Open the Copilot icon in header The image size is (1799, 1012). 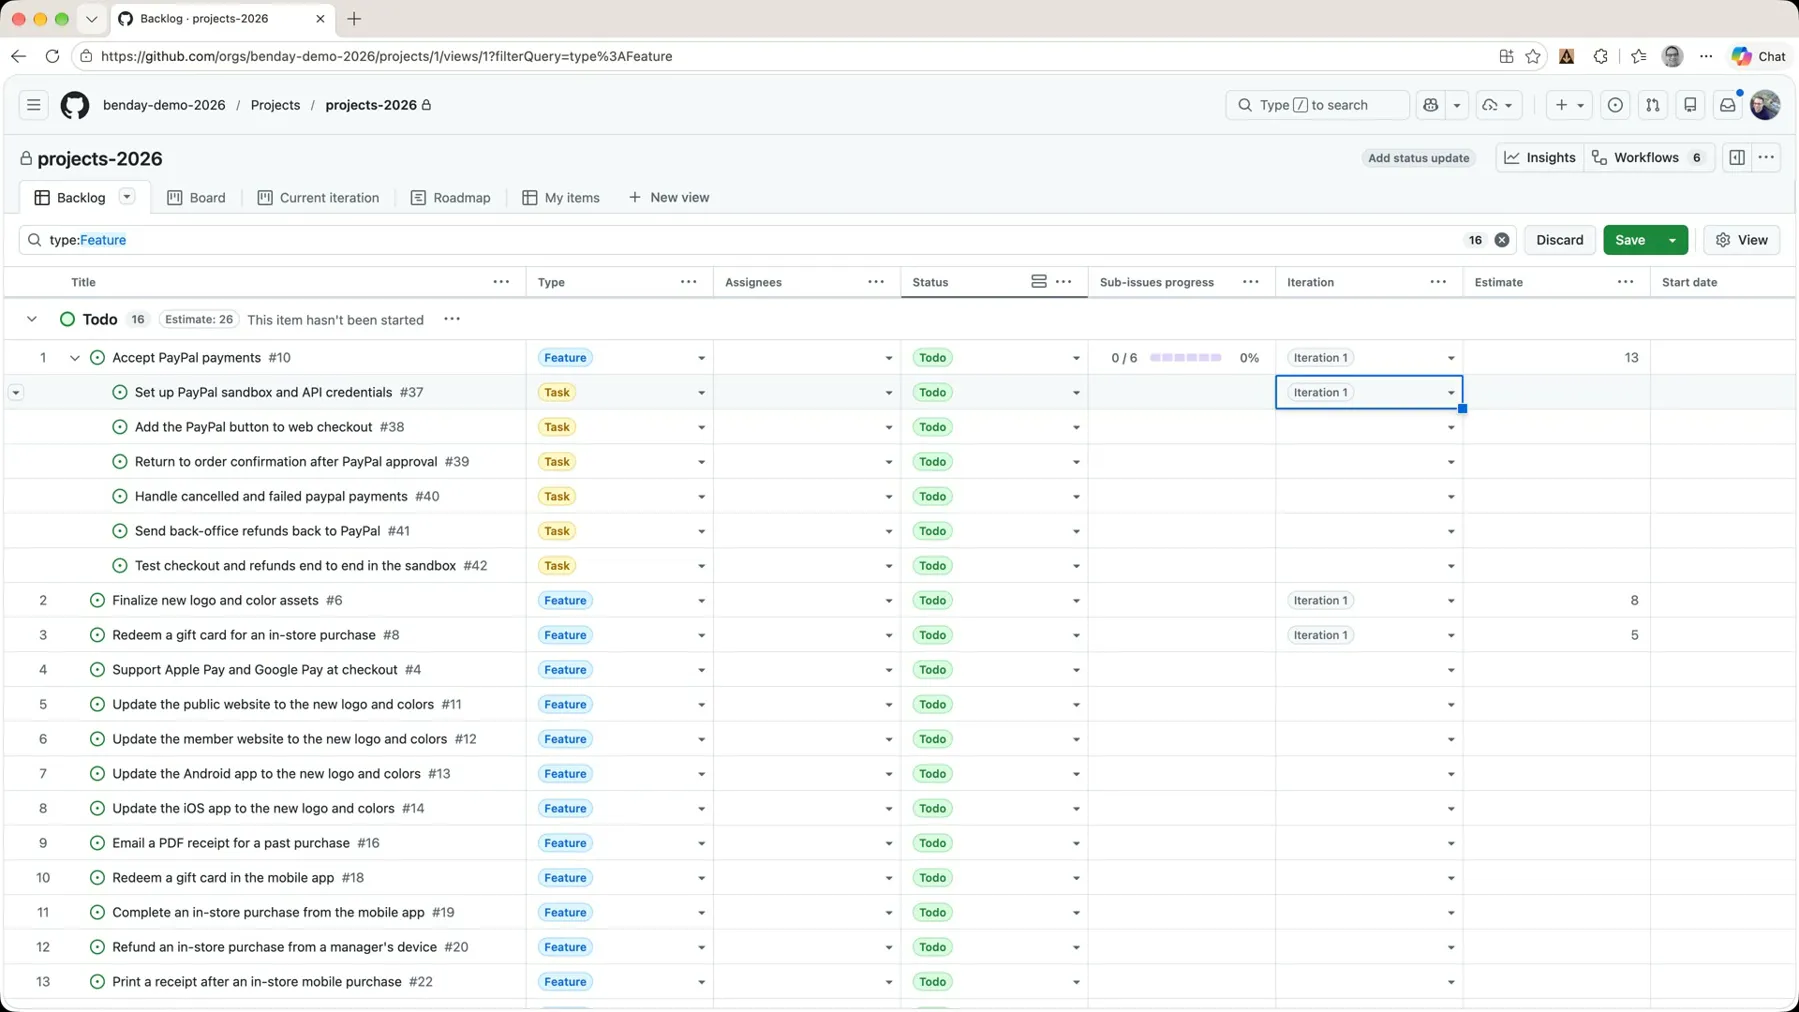pyautogui.click(x=1431, y=105)
